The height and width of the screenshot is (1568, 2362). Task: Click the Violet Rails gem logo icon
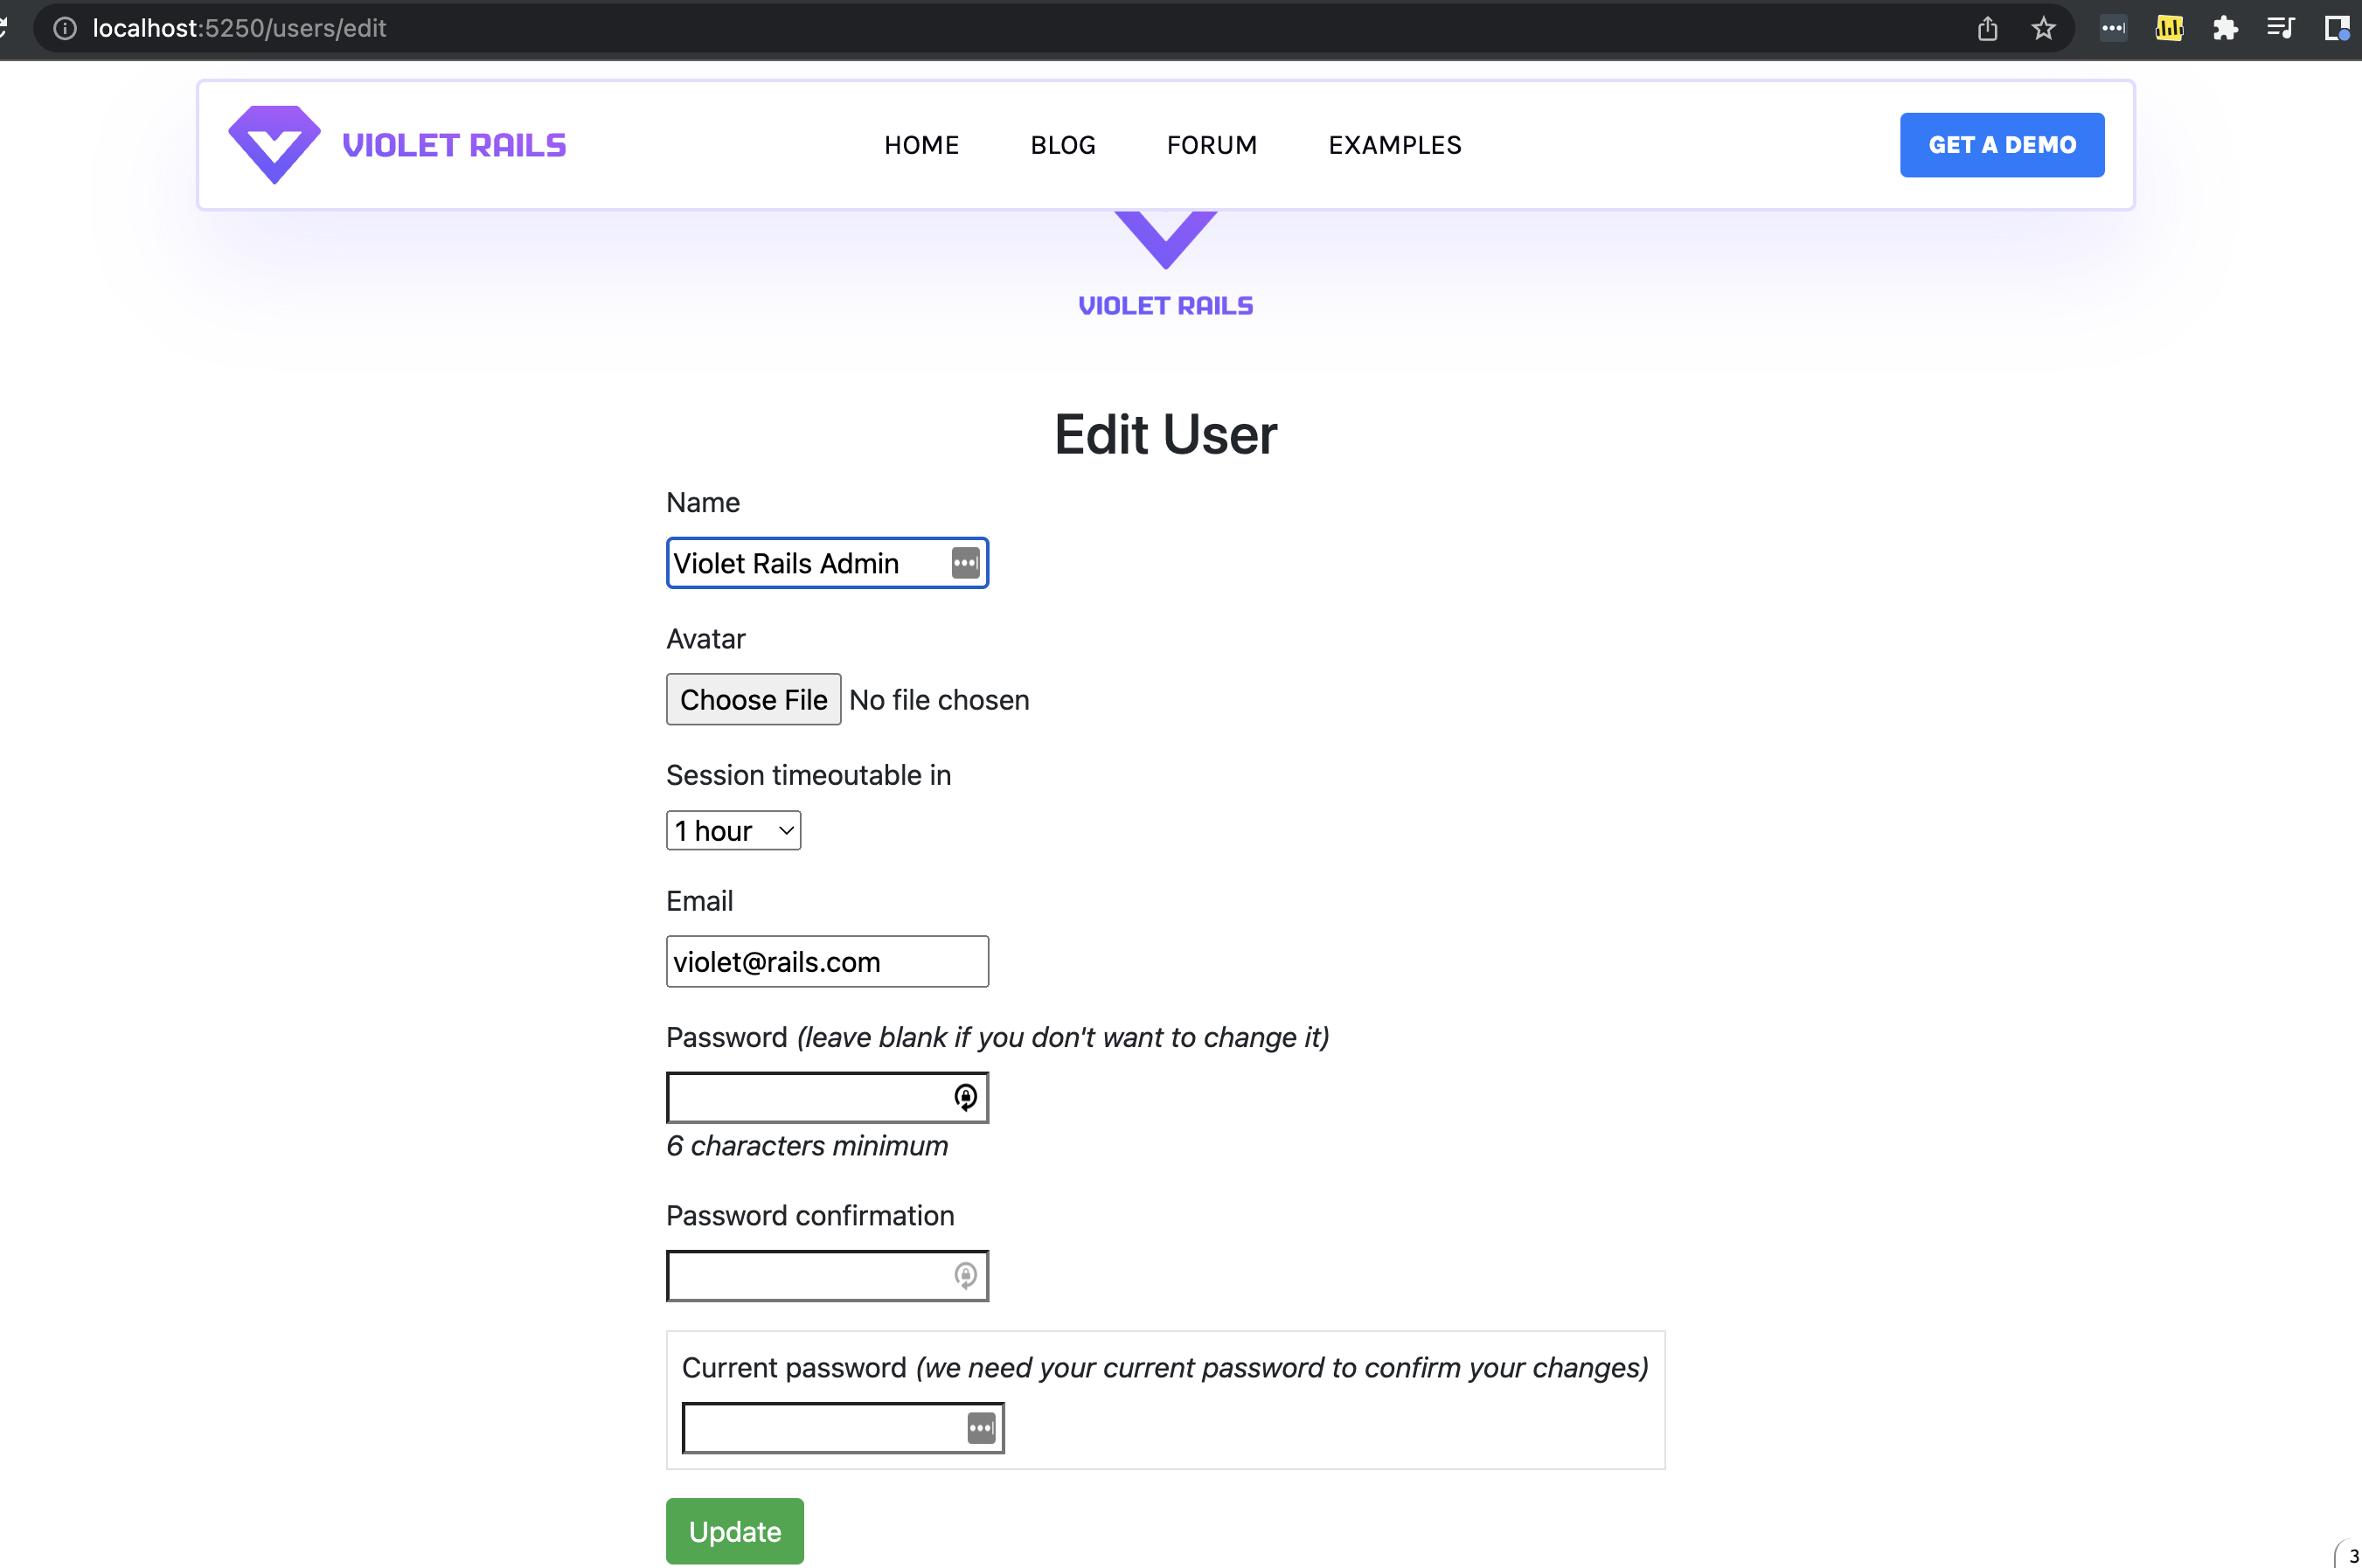coord(274,144)
